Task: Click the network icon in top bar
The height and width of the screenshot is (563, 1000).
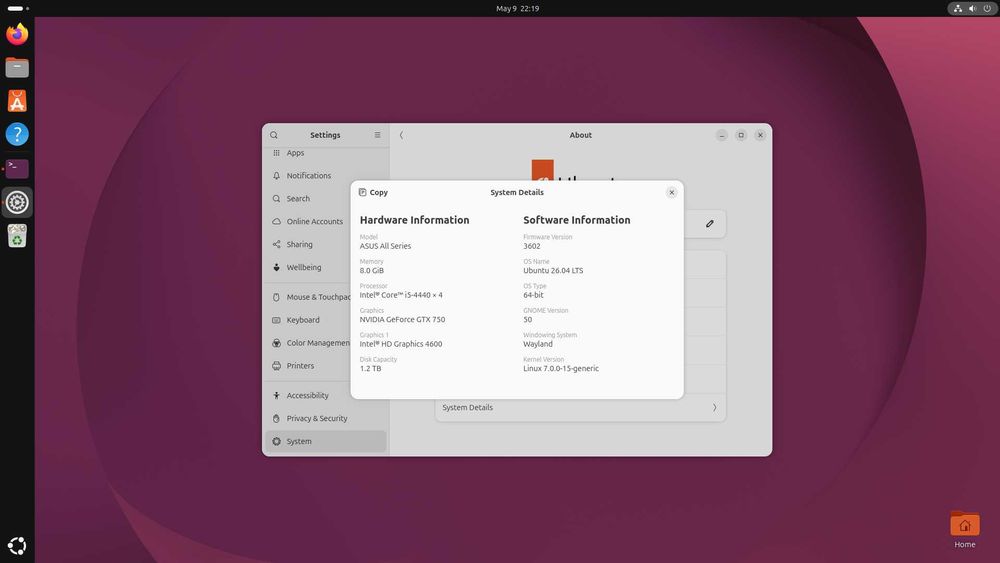Action: (957, 8)
